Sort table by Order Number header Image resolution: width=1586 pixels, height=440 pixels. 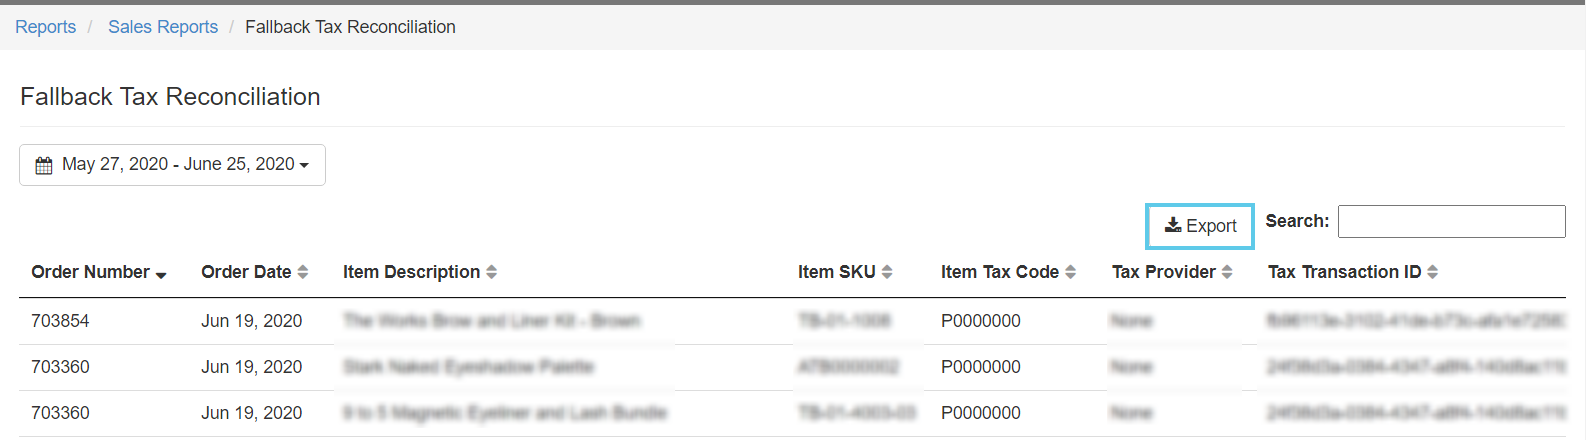point(90,272)
